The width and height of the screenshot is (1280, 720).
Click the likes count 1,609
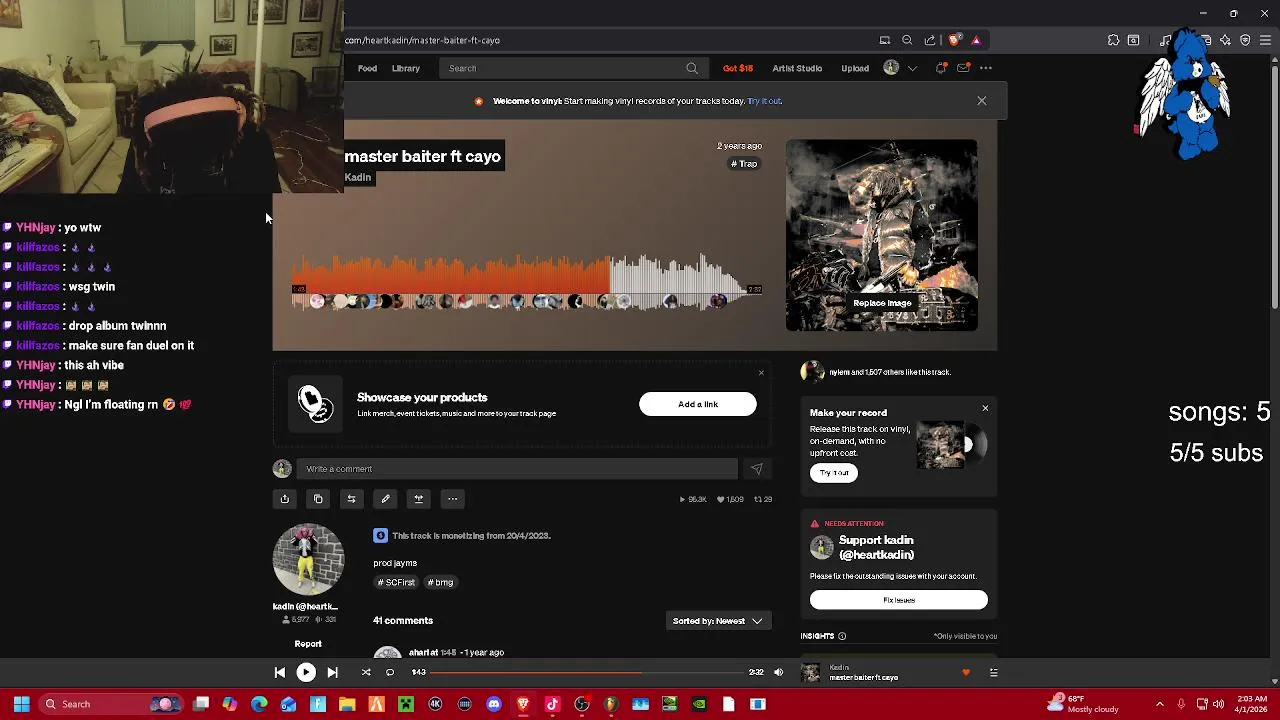coord(730,499)
